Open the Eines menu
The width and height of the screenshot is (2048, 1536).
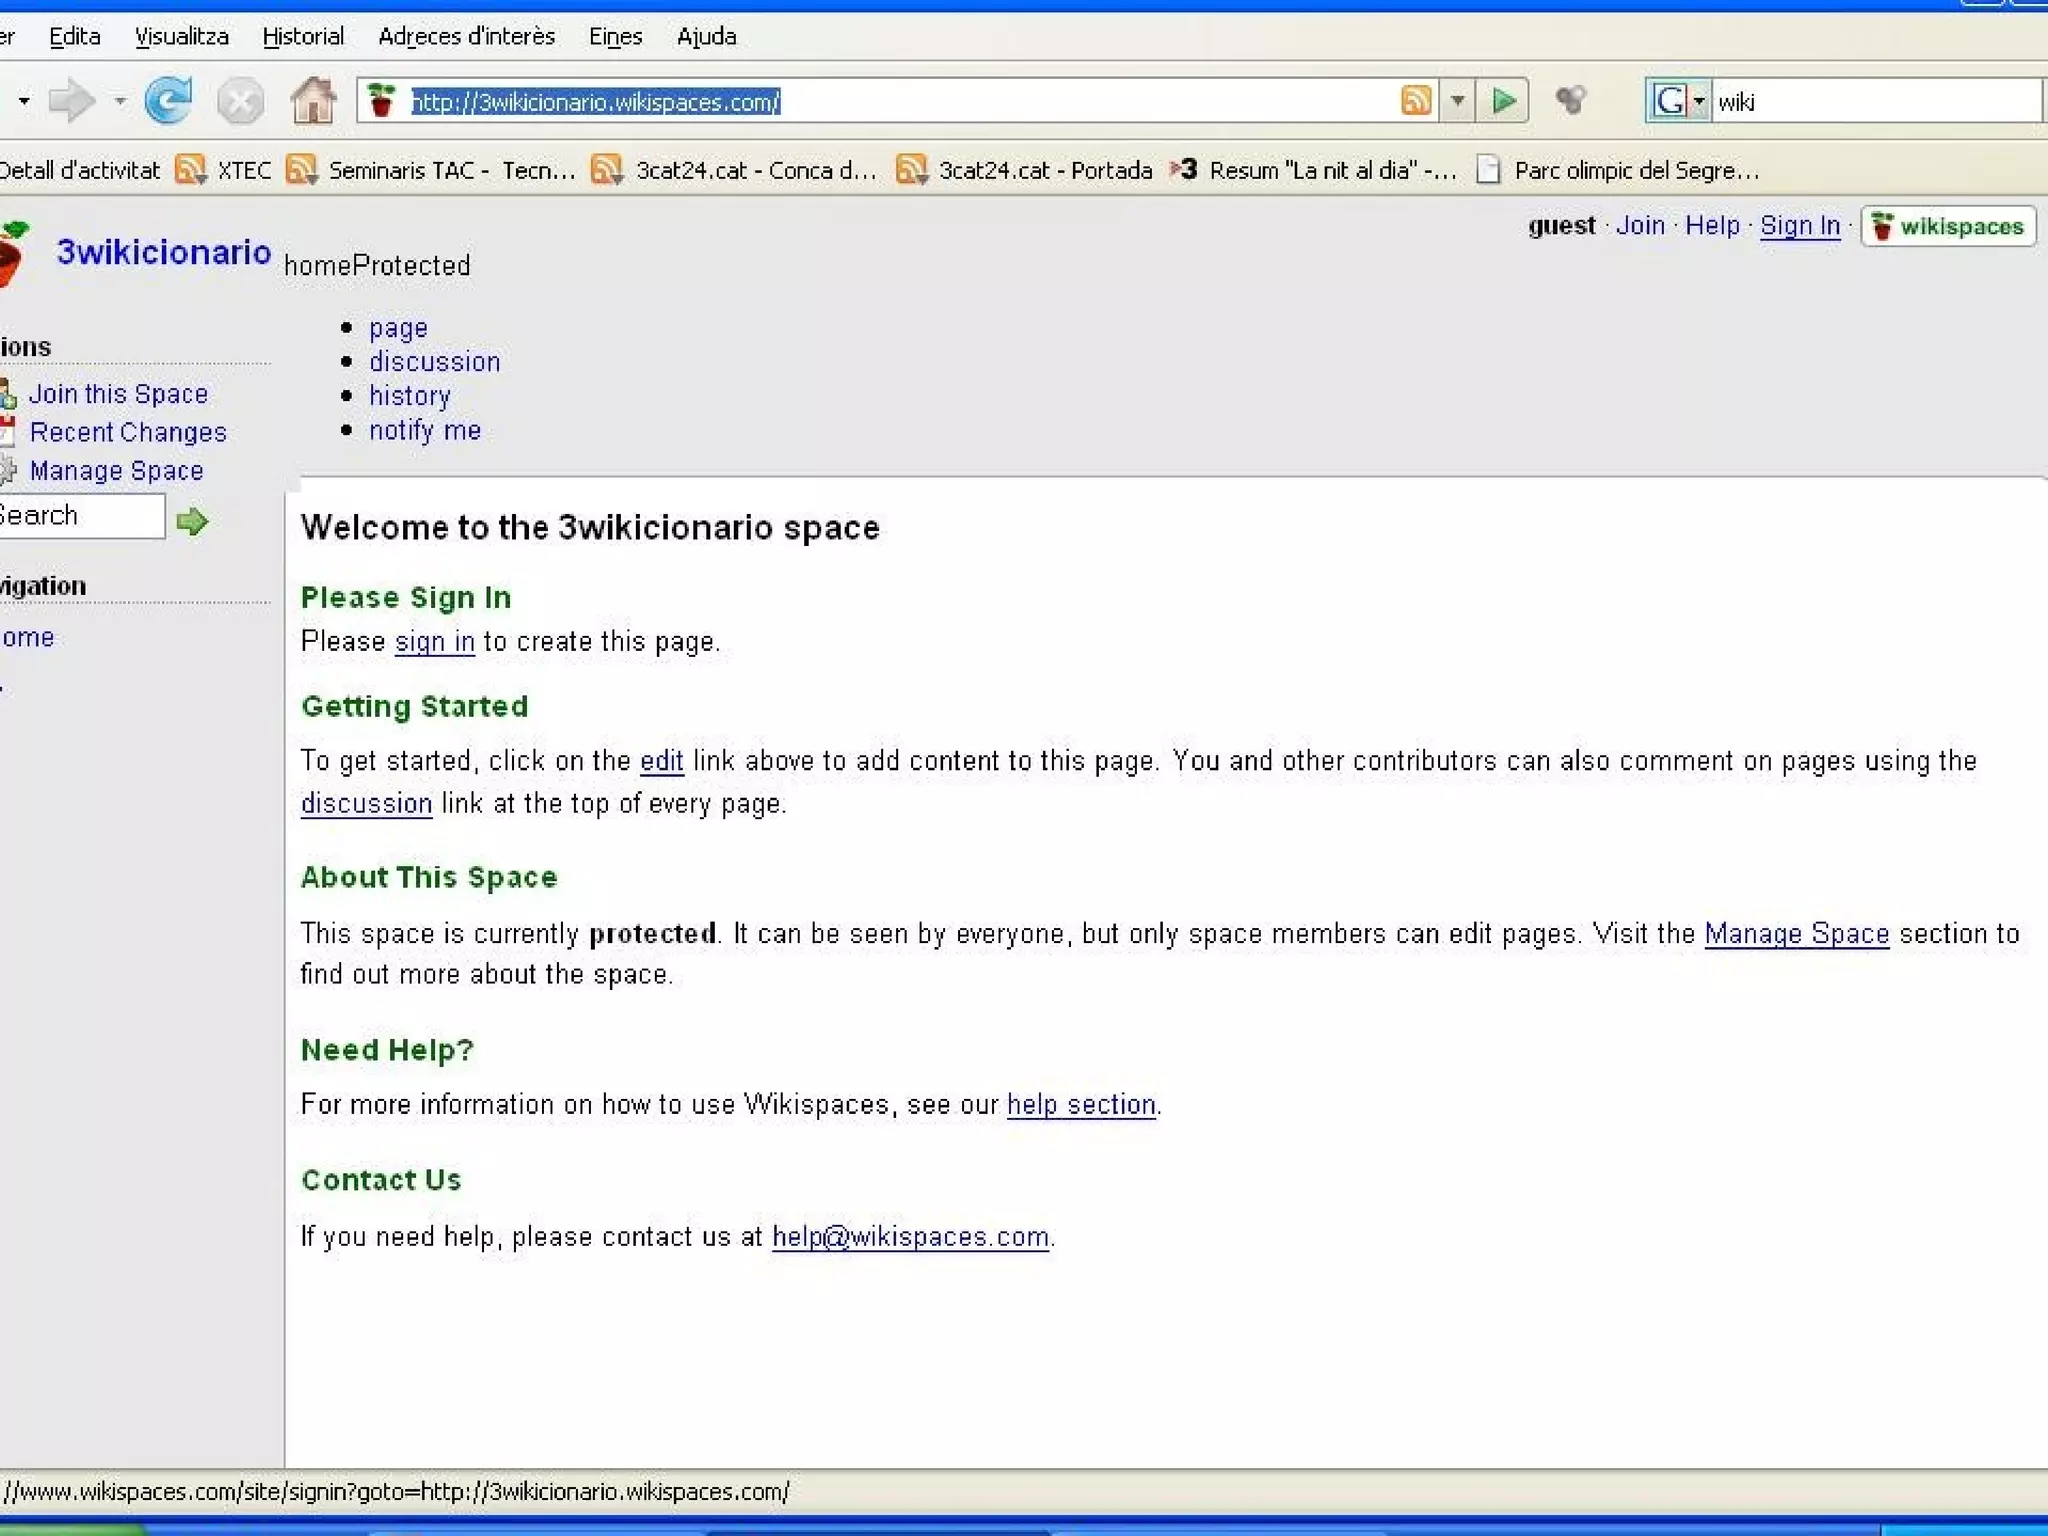(615, 37)
